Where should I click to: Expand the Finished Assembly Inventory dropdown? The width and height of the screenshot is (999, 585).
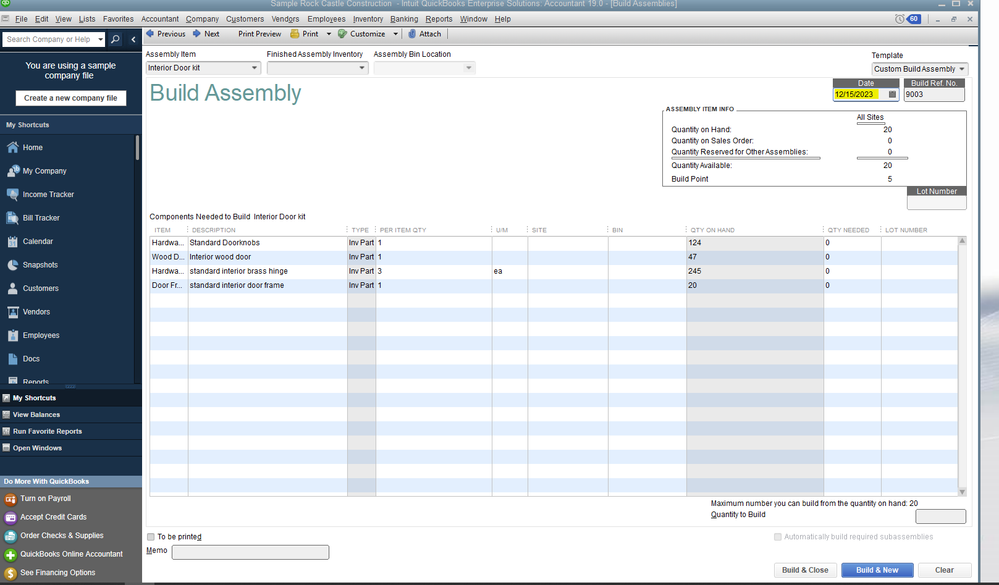(x=362, y=68)
